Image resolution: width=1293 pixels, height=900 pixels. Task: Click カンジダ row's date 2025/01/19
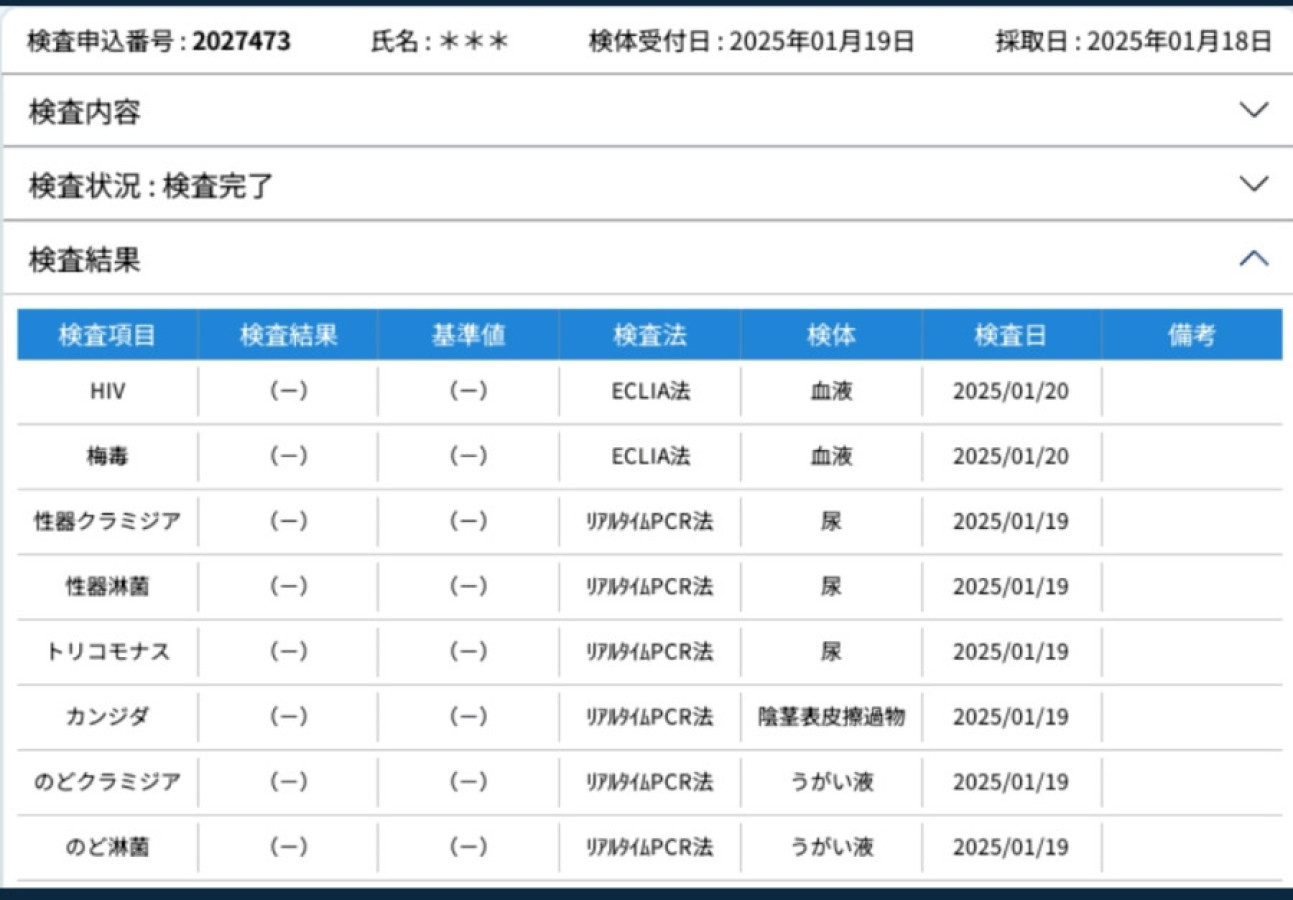click(1011, 717)
